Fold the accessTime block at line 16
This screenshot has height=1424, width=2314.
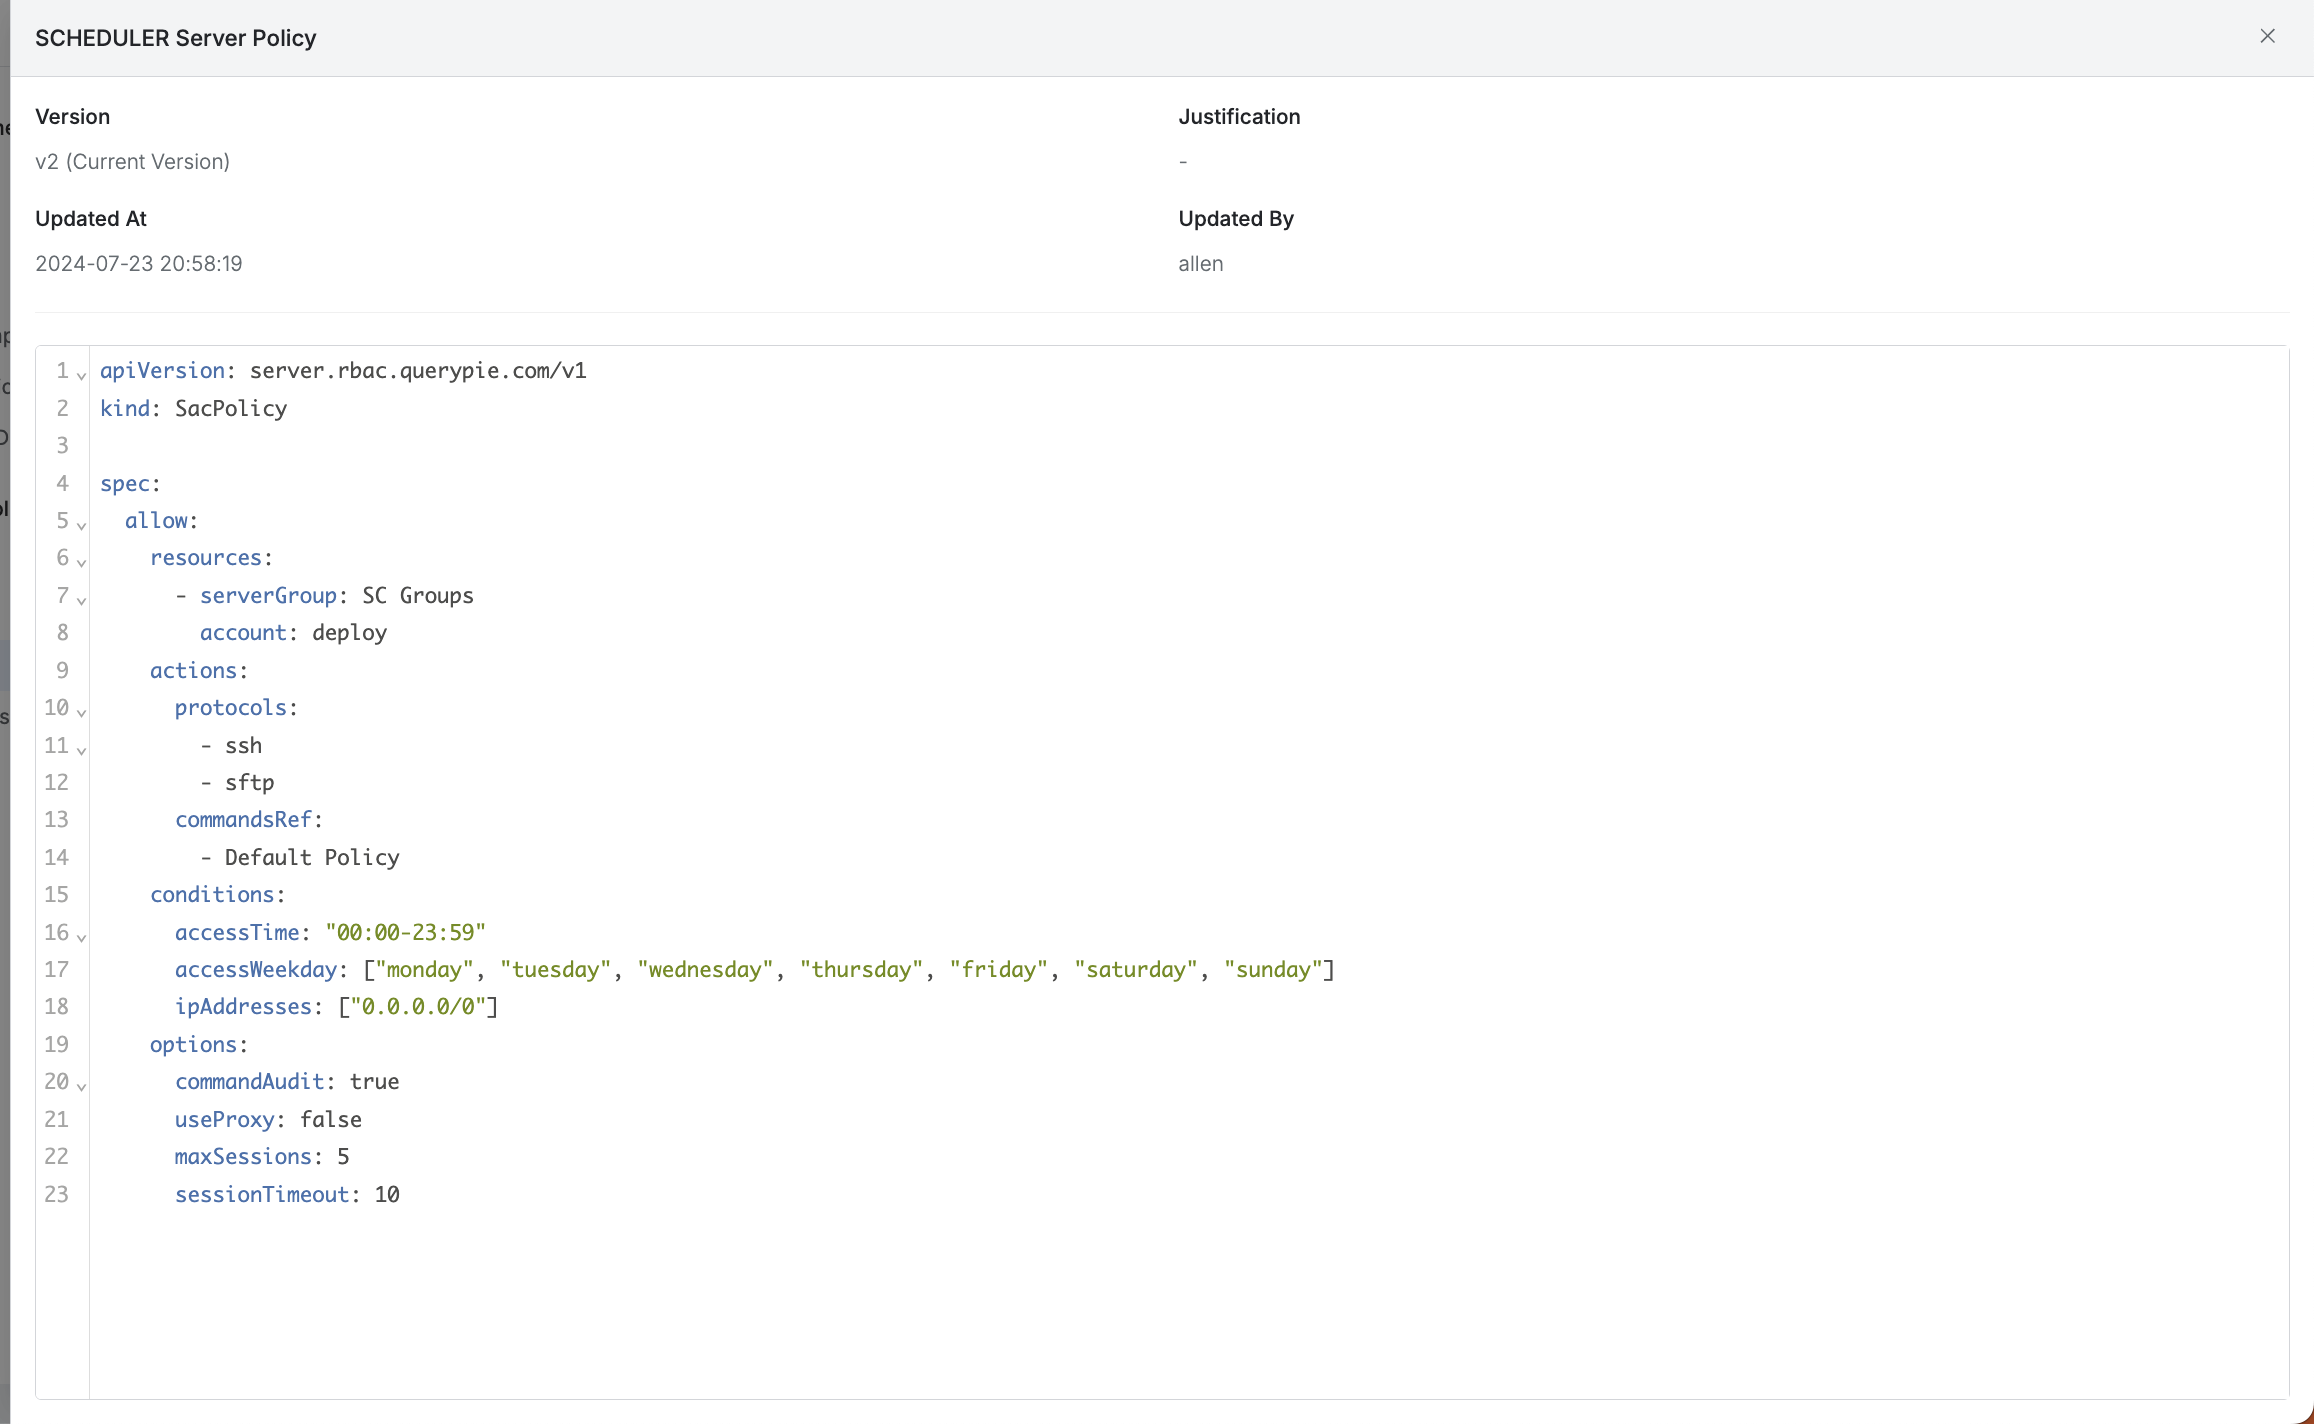pos(82,936)
